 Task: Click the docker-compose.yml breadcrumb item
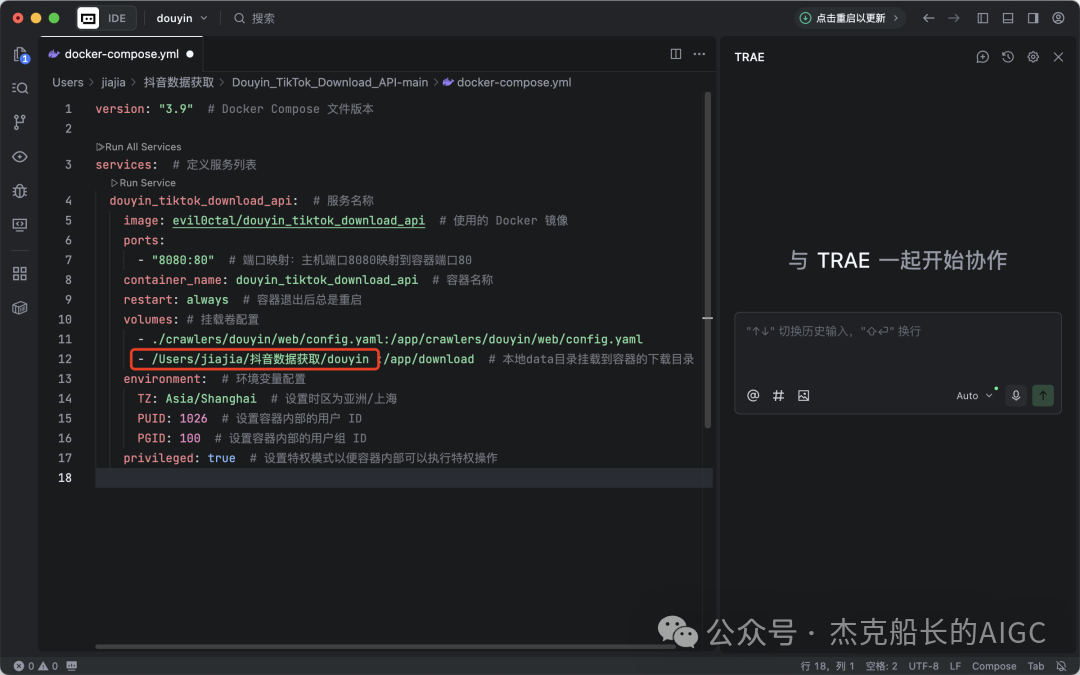[507, 83]
